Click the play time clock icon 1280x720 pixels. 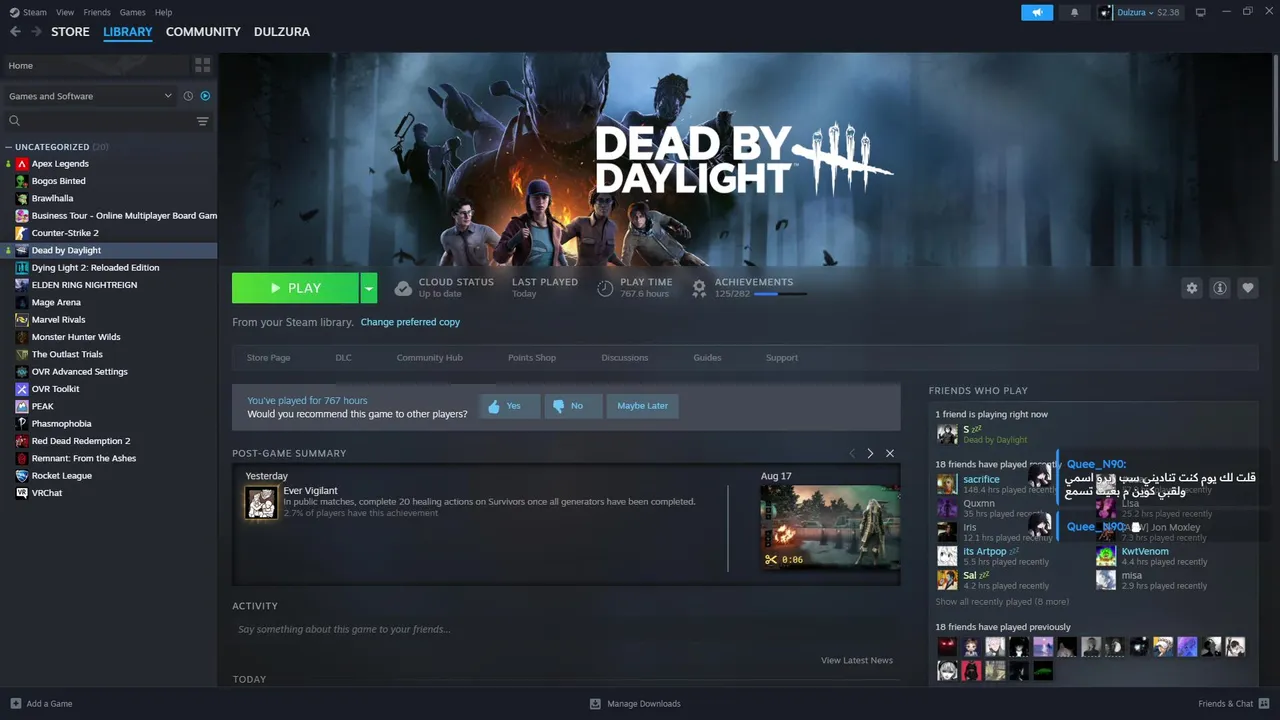(x=605, y=288)
